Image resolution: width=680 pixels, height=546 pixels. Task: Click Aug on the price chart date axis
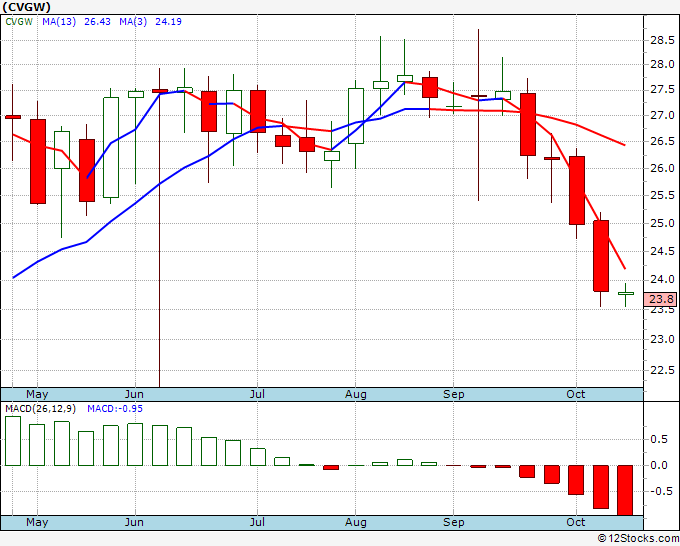pos(356,394)
